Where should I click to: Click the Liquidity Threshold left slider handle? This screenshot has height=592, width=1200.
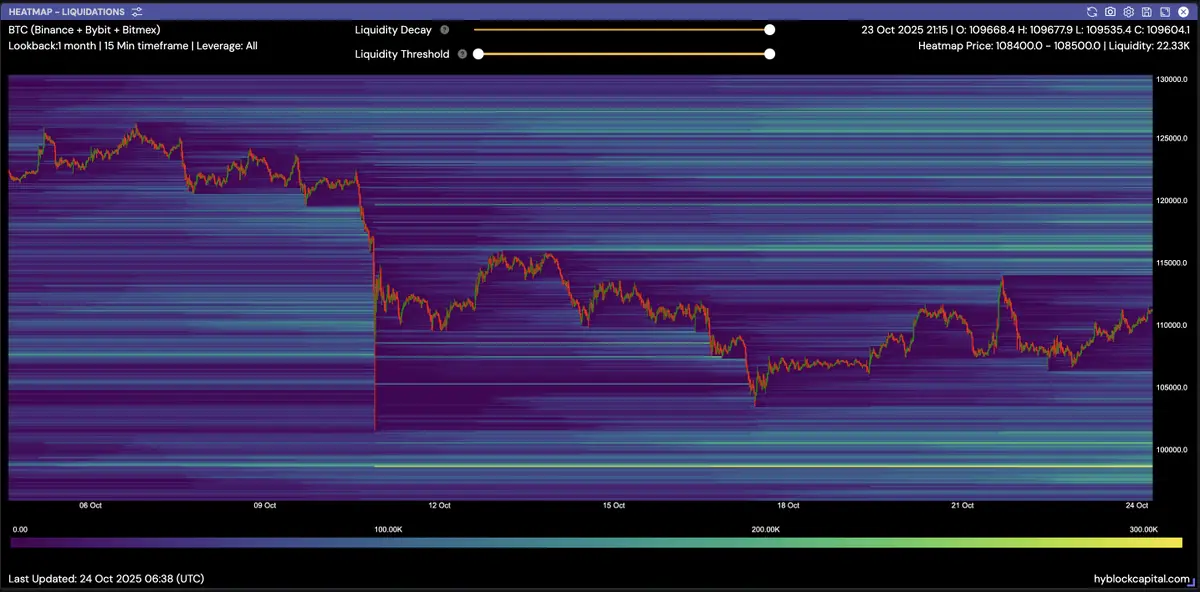tap(478, 54)
